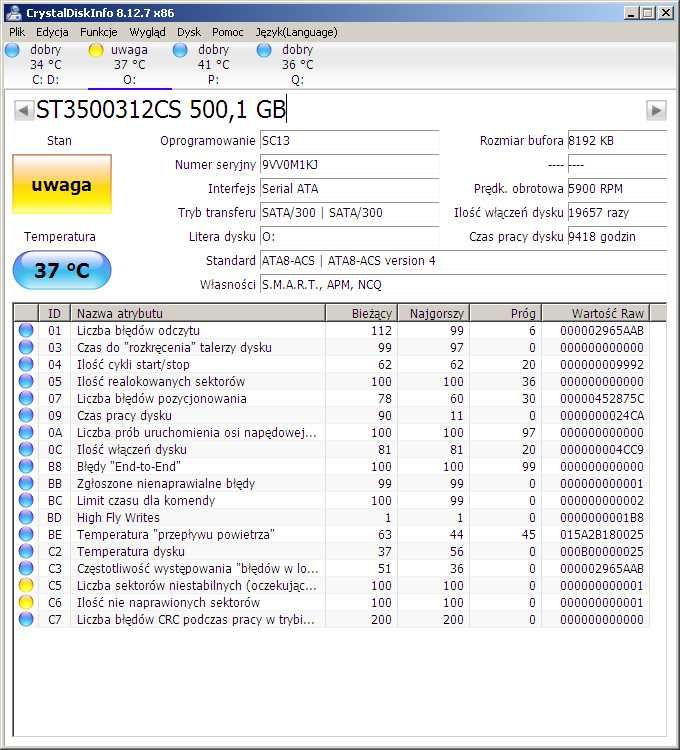Viewport: 680px width, 750px height.
Task: Go to next disk with right arrow
Action: coord(656,110)
